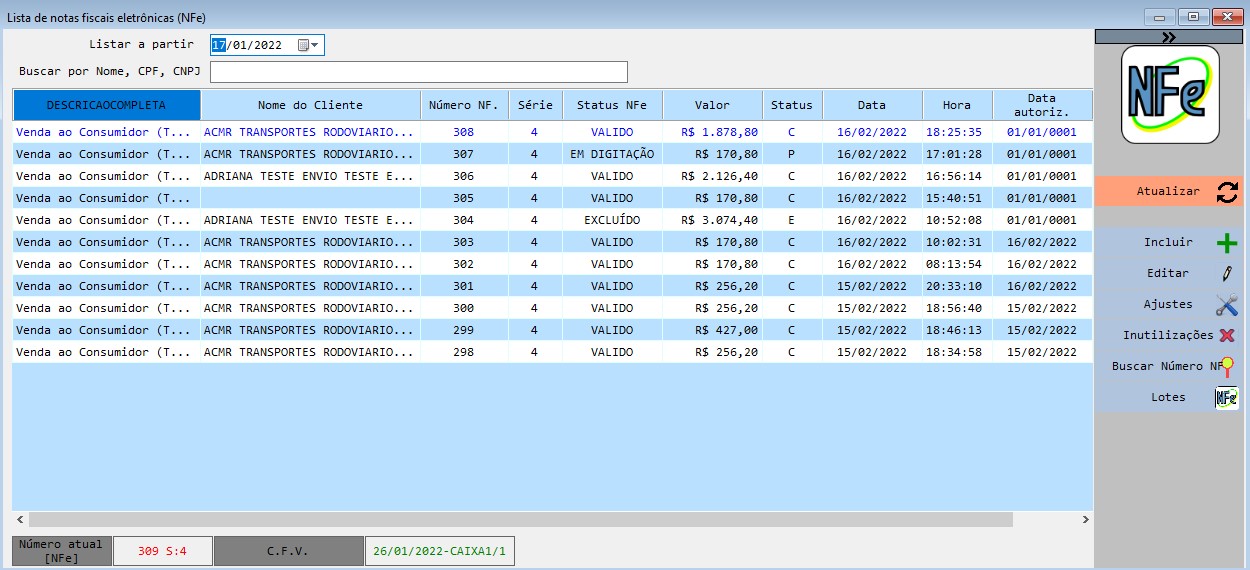Click the Buscar Número NF pin icon
The height and width of the screenshot is (570, 1250).
[1227, 367]
